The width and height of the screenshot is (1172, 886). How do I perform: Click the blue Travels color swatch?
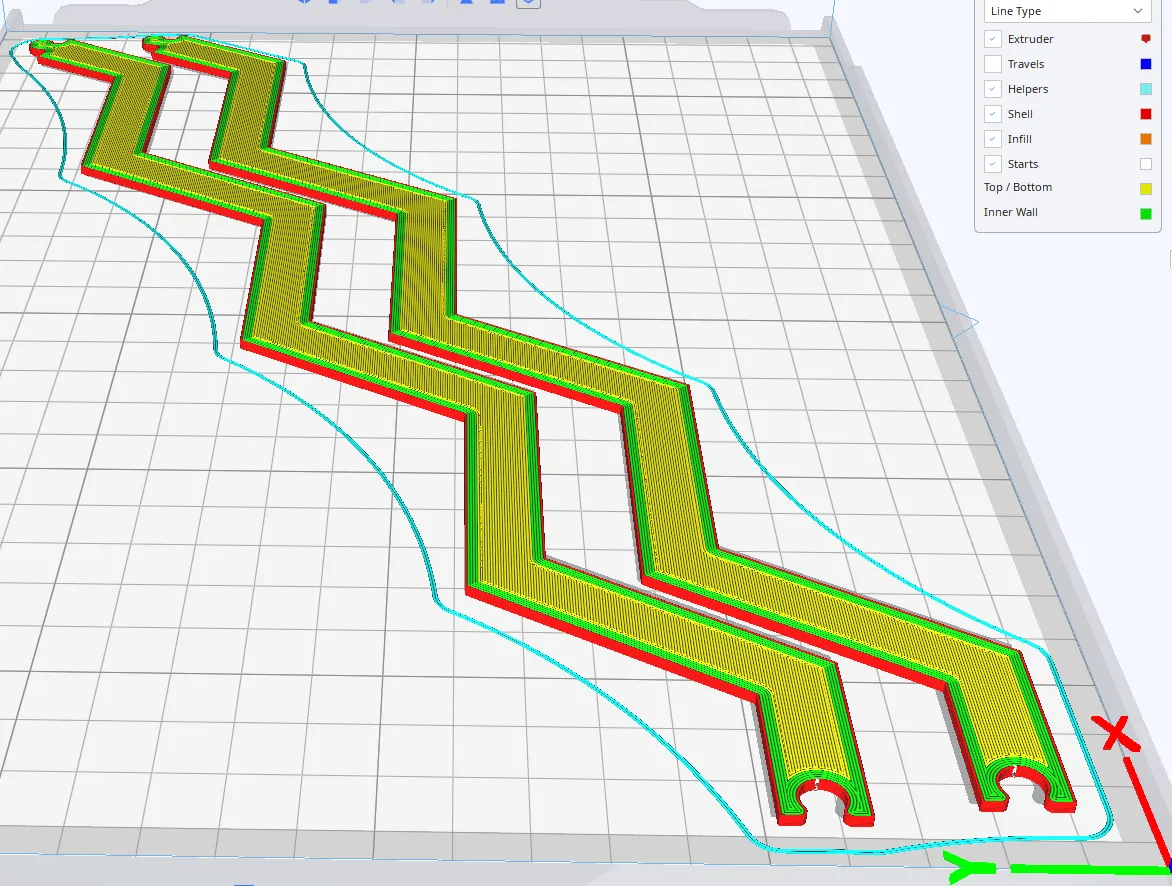1146,64
